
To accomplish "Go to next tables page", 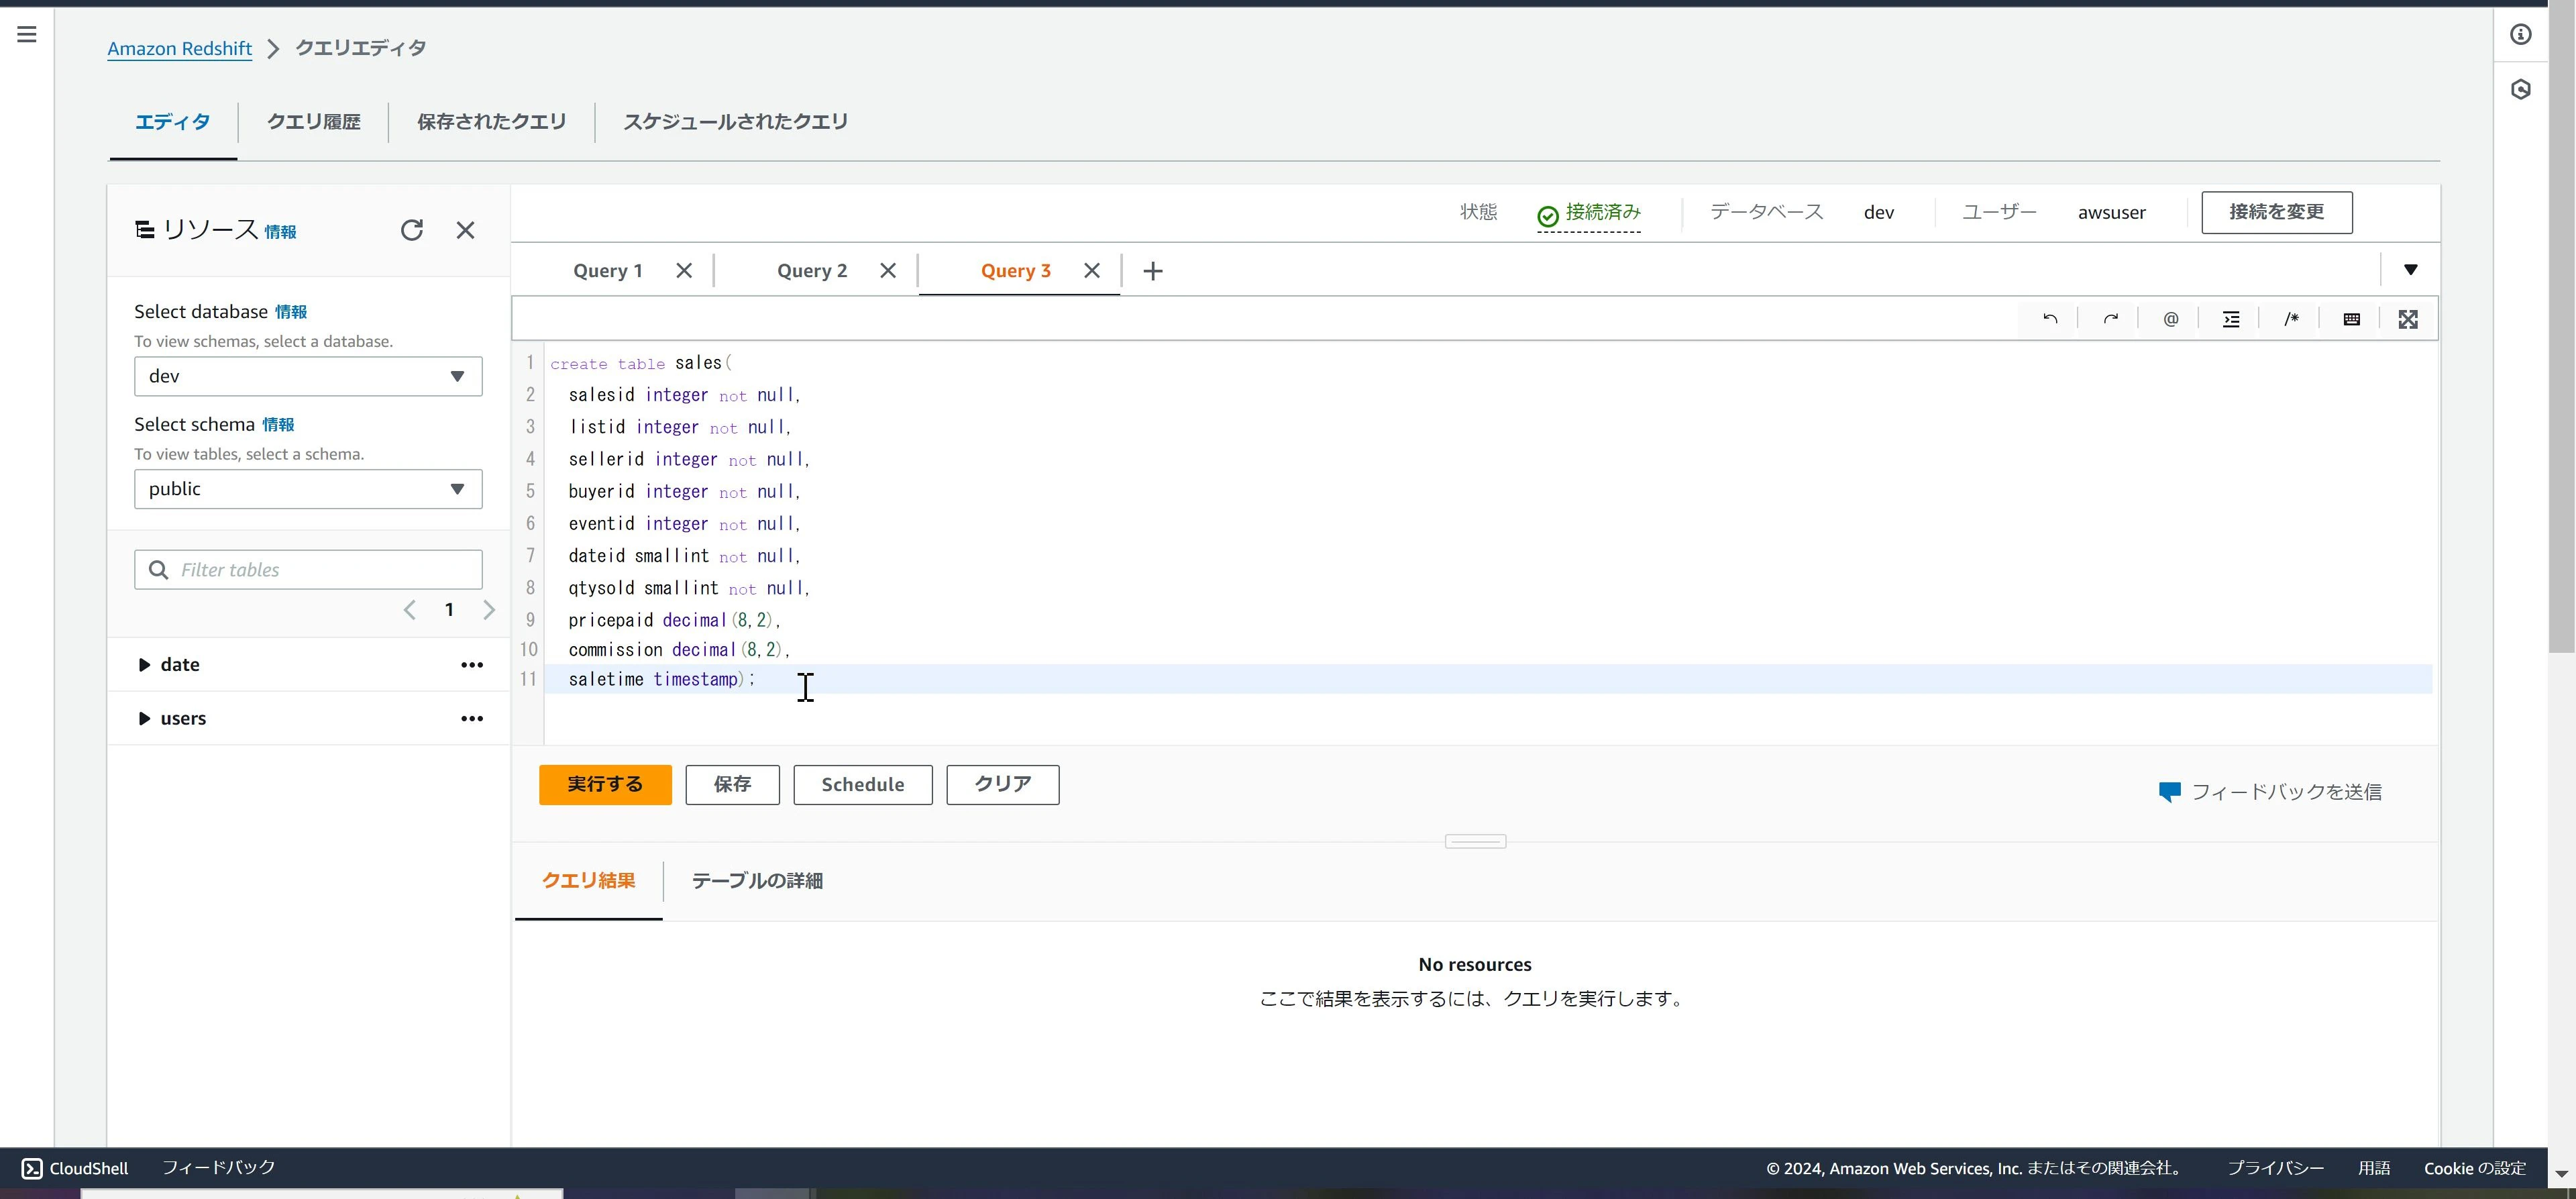I will tap(489, 610).
